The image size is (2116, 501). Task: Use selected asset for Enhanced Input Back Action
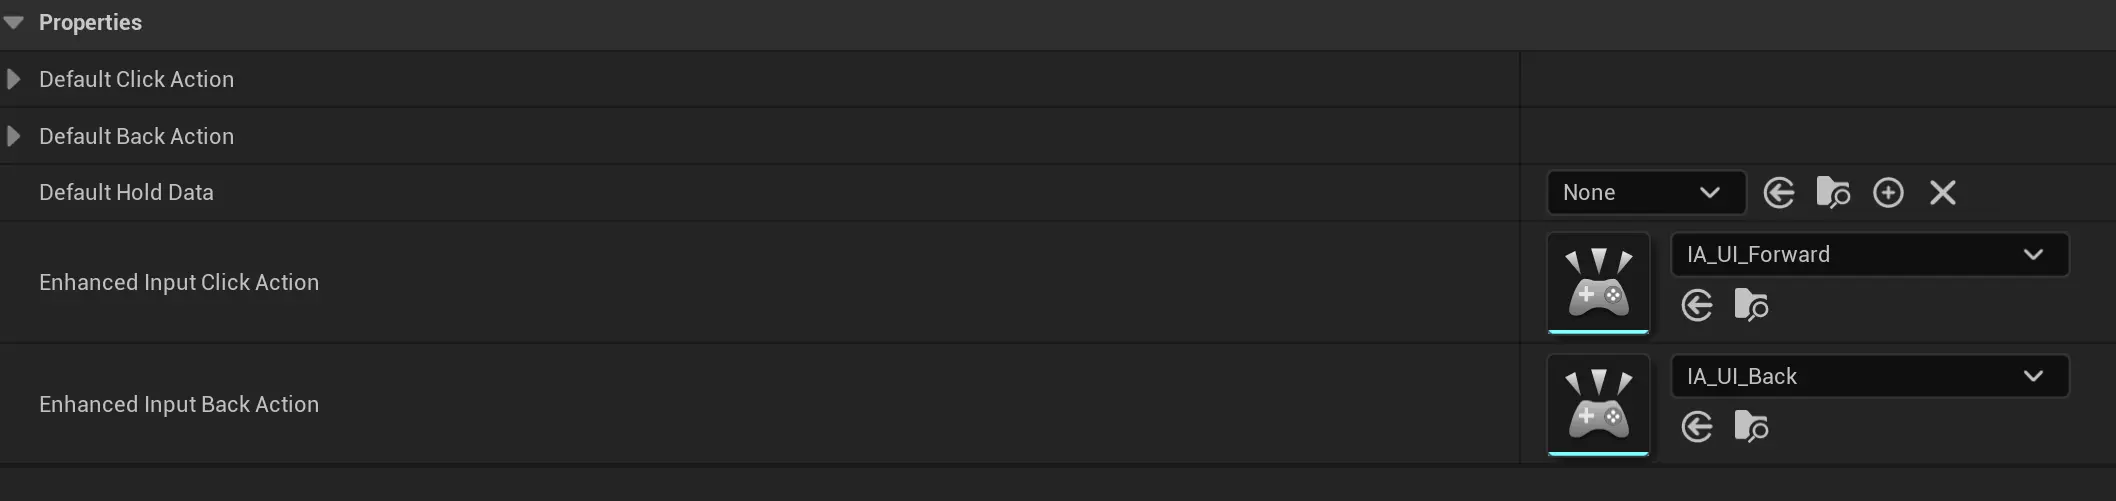coord(1697,427)
